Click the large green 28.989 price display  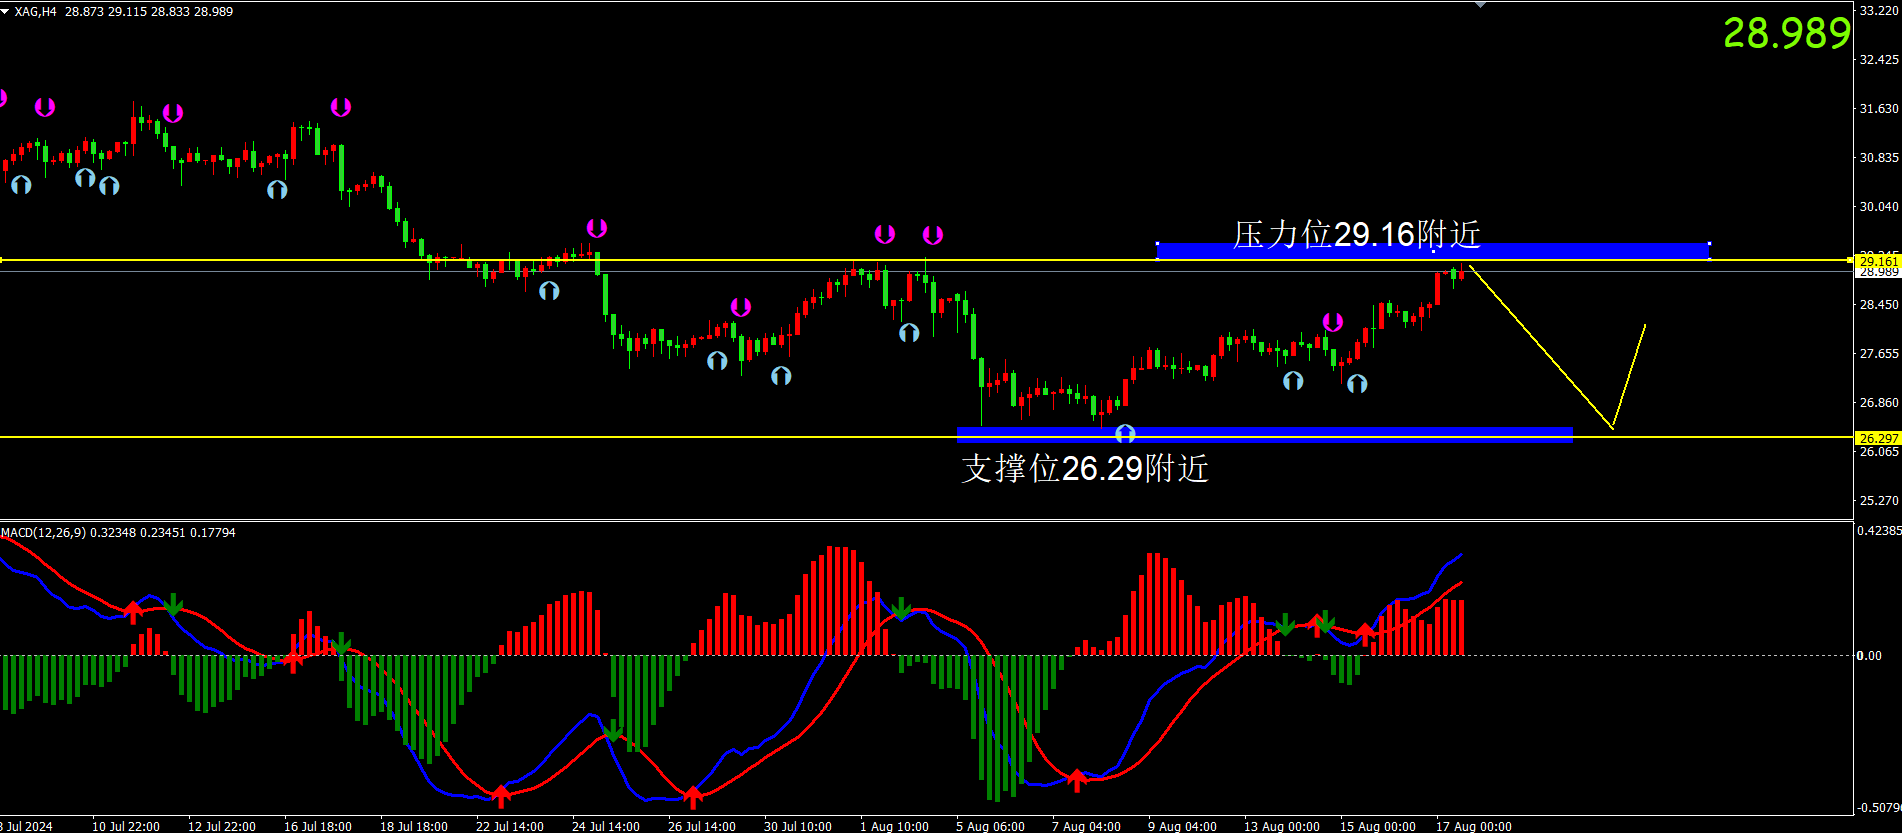click(x=1787, y=34)
